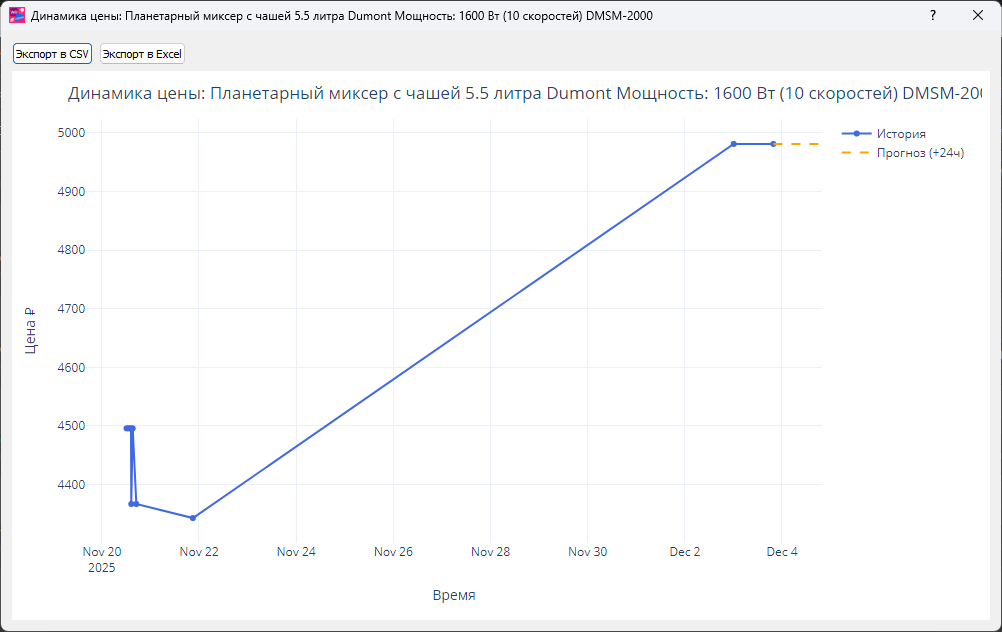Click the Nov 26 x-axis tick label
1002x632 pixels.
[393, 552]
